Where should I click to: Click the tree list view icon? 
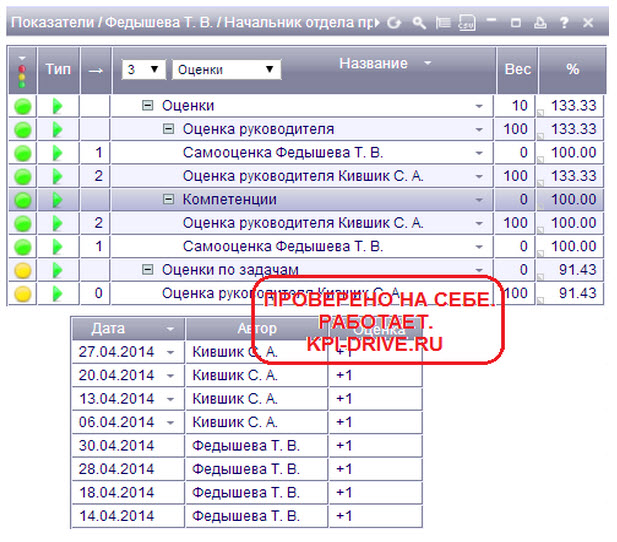(443, 23)
